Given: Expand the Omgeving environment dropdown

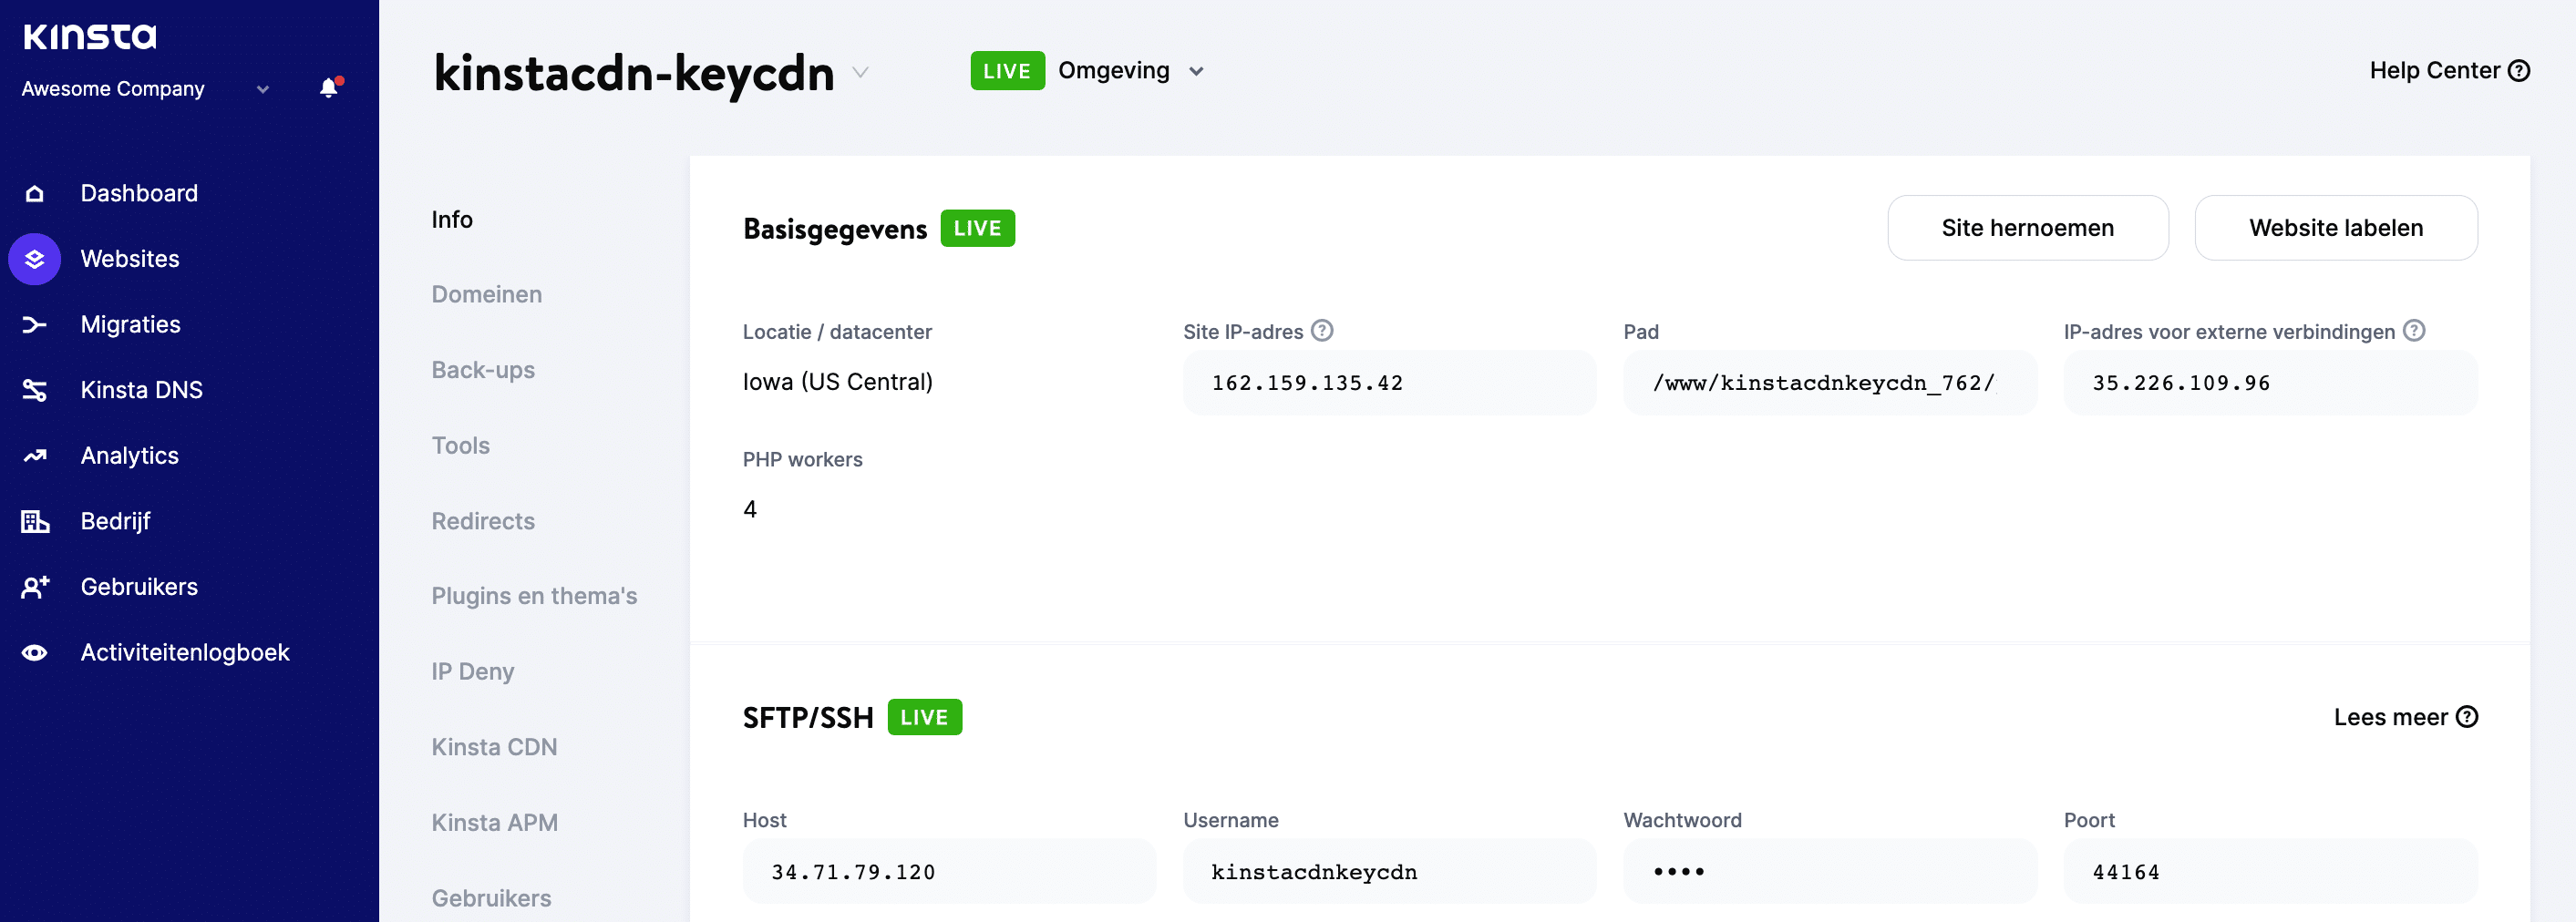Looking at the screenshot, I should tap(1197, 71).
